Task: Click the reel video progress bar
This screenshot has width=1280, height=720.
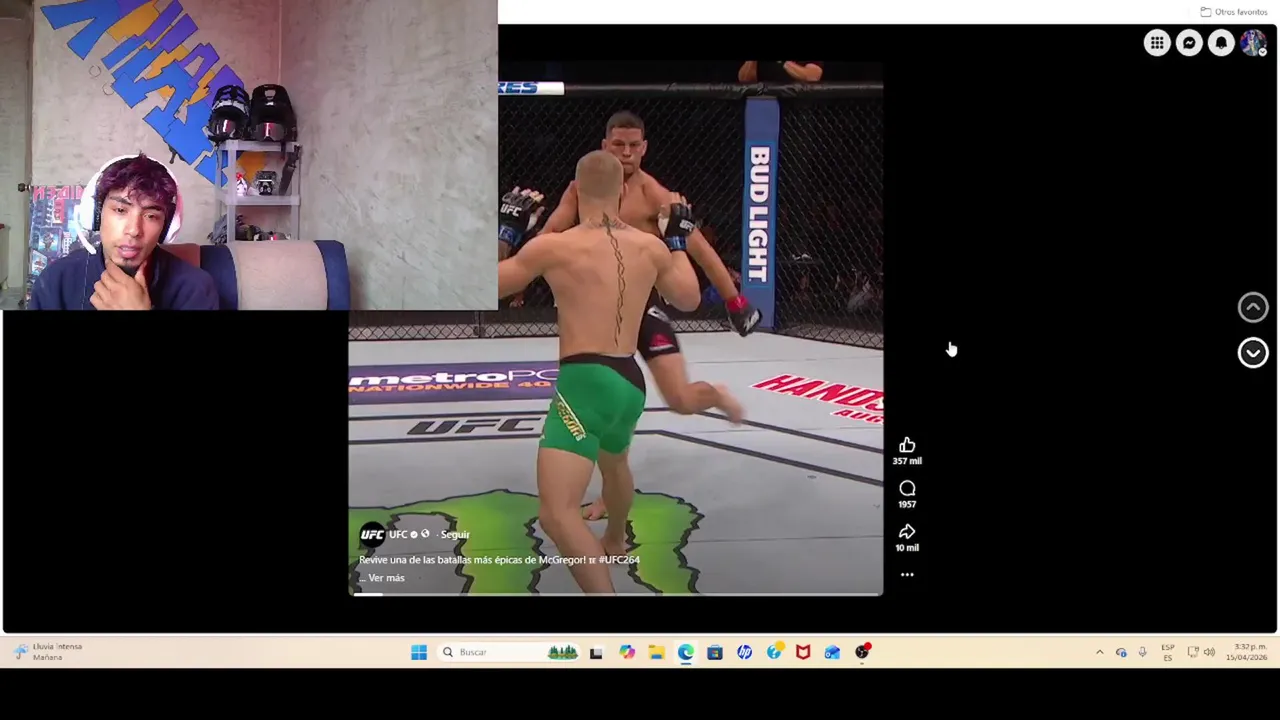Action: 615,594
